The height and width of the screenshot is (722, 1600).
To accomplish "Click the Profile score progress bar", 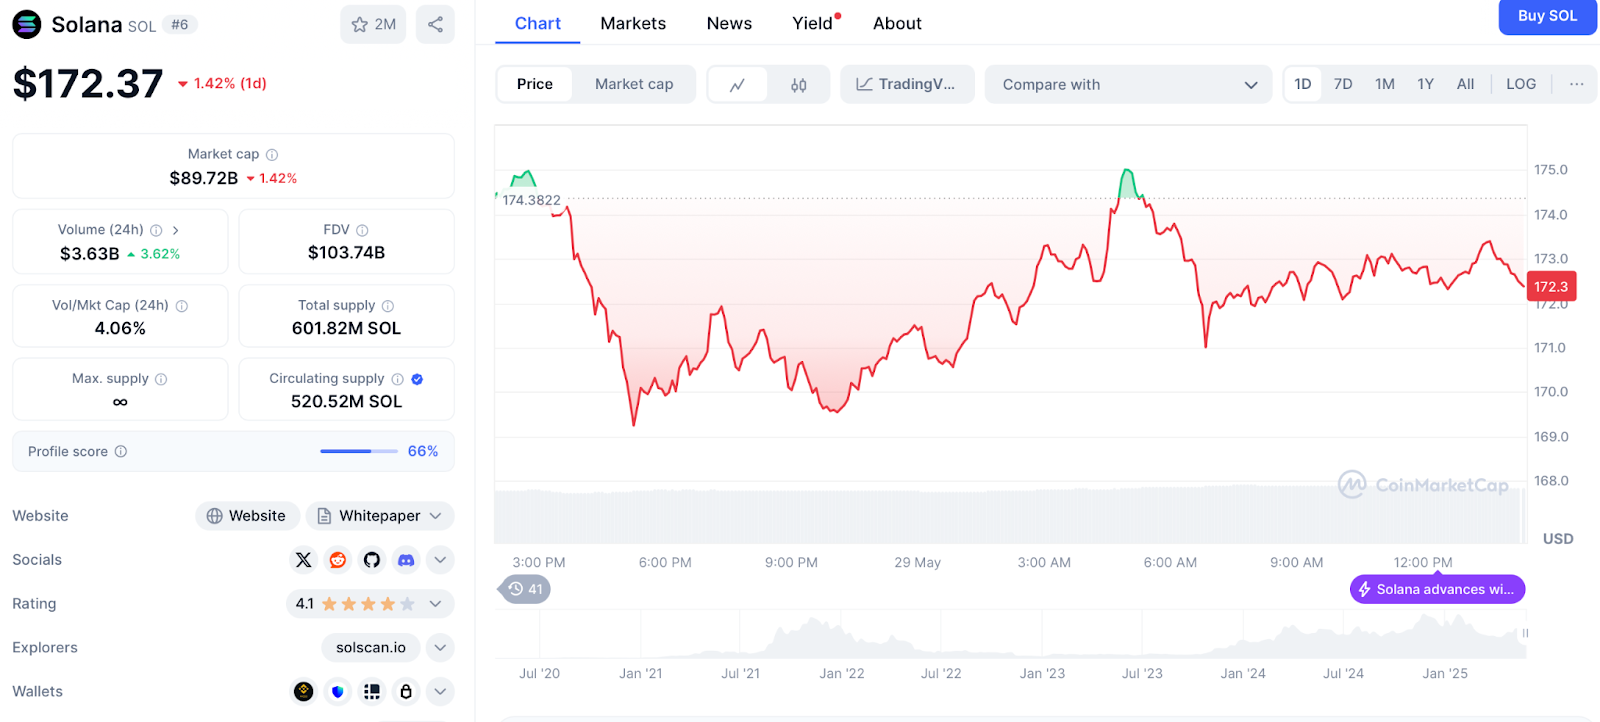I will pyautogui.click(x=359, y=451).
